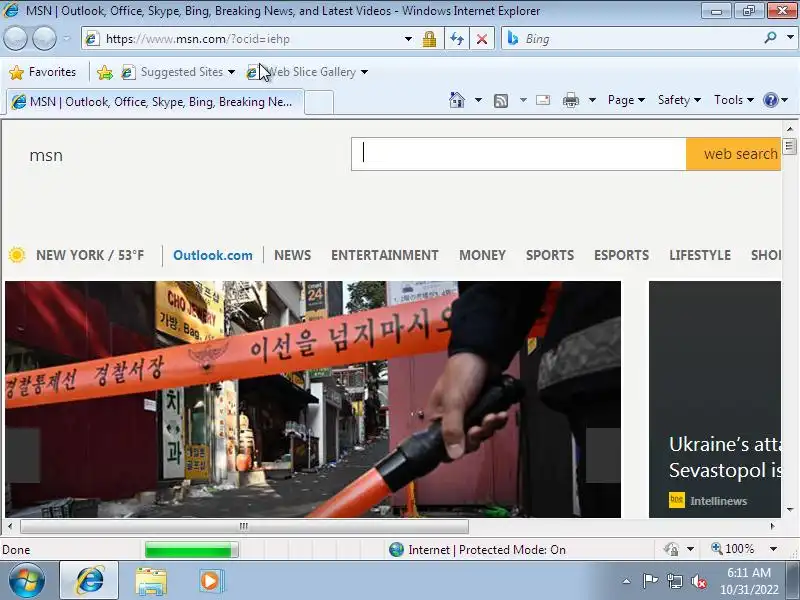Open the Windows Start menu
Viewport: 800px width, 600px height.
tap(26, 581)
